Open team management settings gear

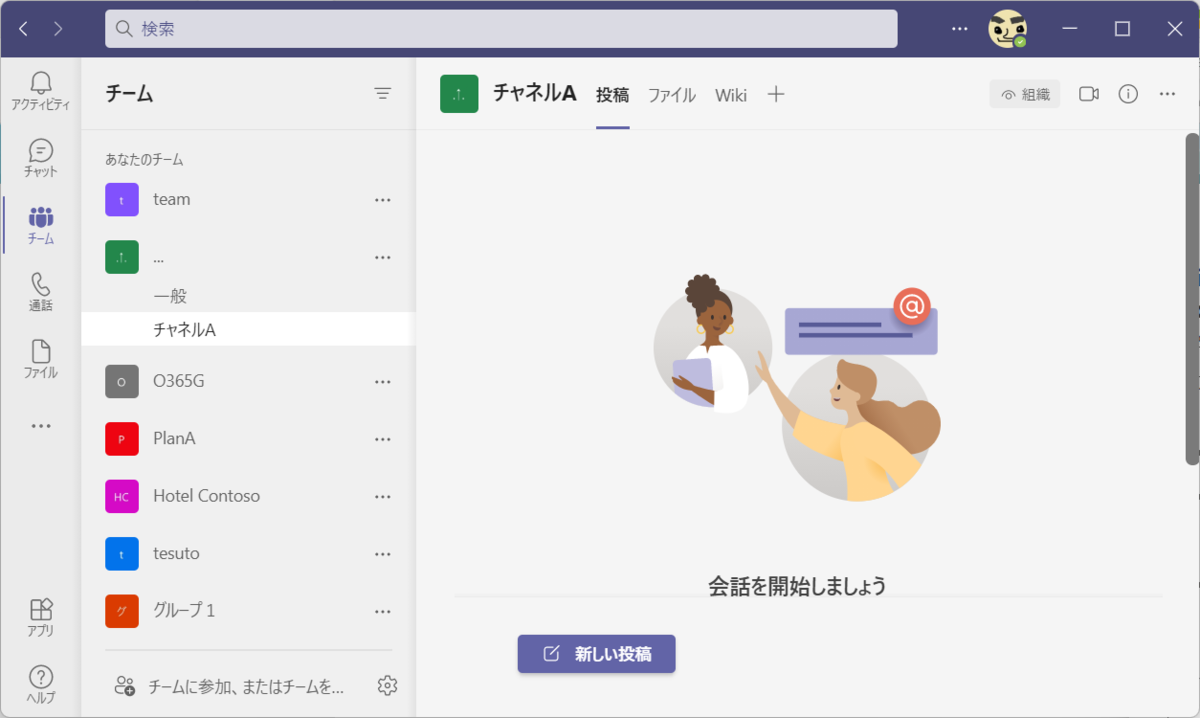coord(388,686)
